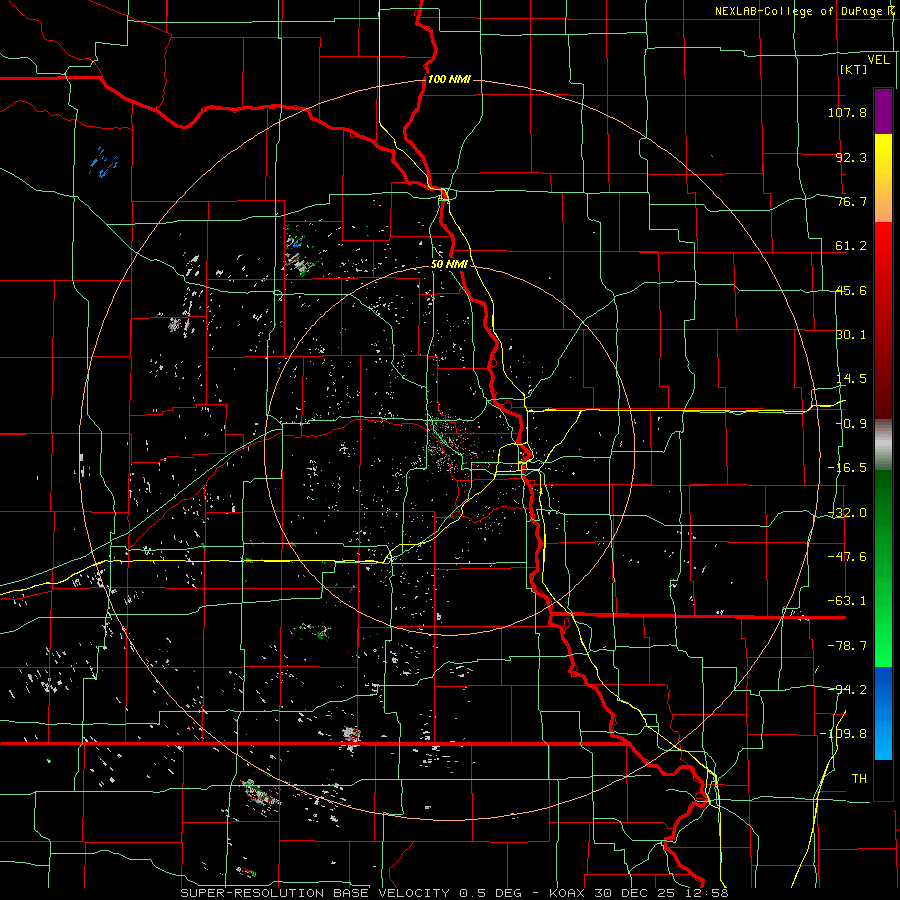Click the 100 NMI range ring label
Image resolution: width=900 pixels, height=900 pixels.
point(449,79)
